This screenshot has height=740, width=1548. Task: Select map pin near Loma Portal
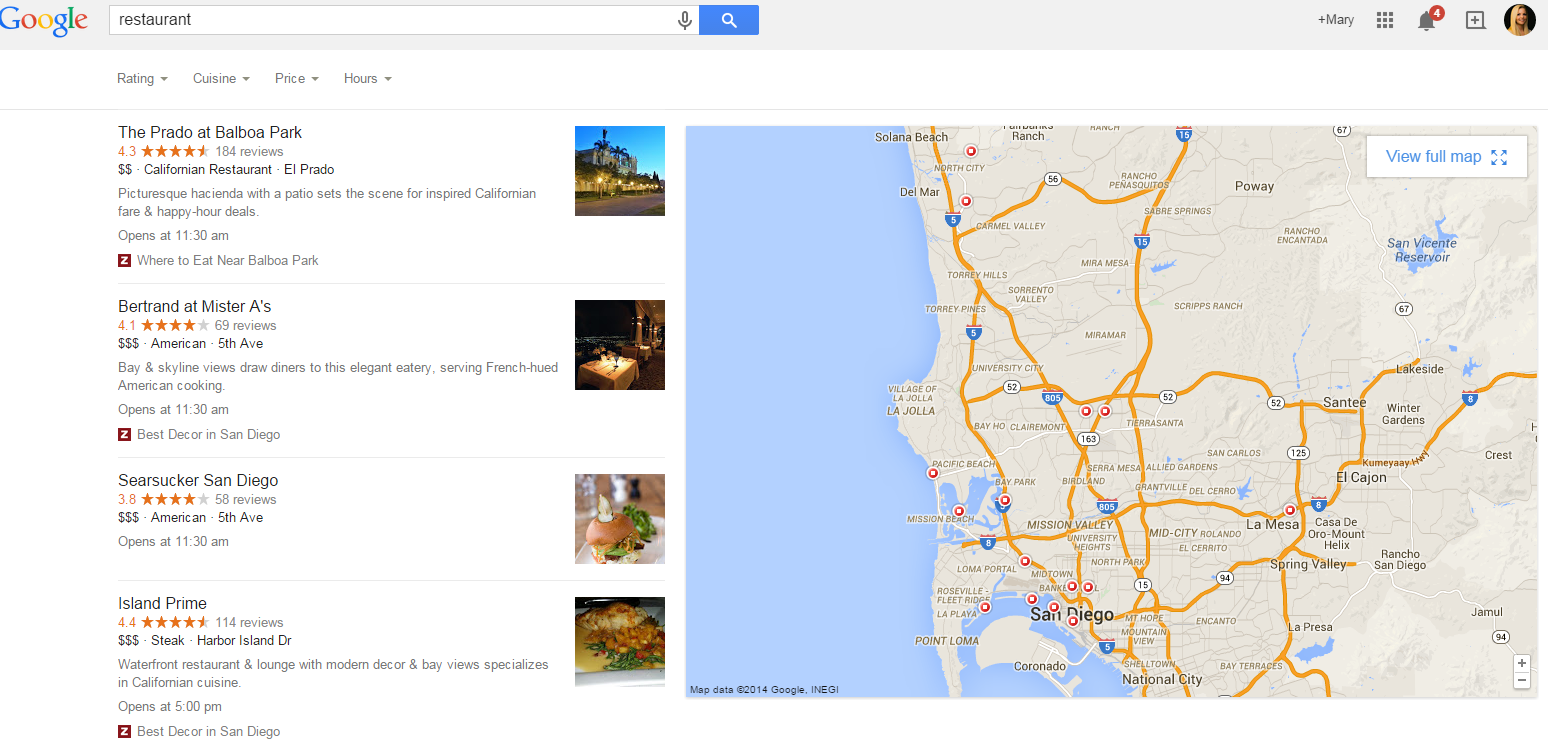click(1025, 561)
